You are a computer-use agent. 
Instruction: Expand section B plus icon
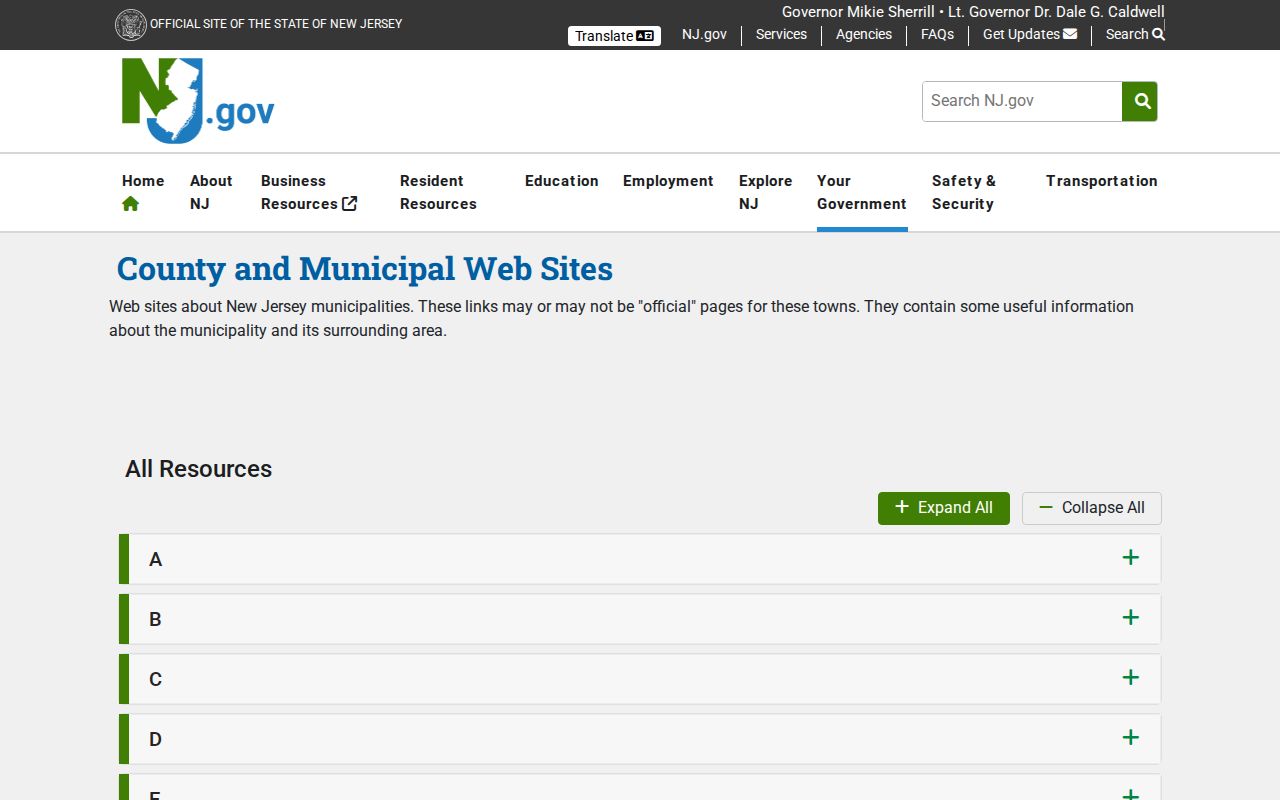pos(1131,618)
